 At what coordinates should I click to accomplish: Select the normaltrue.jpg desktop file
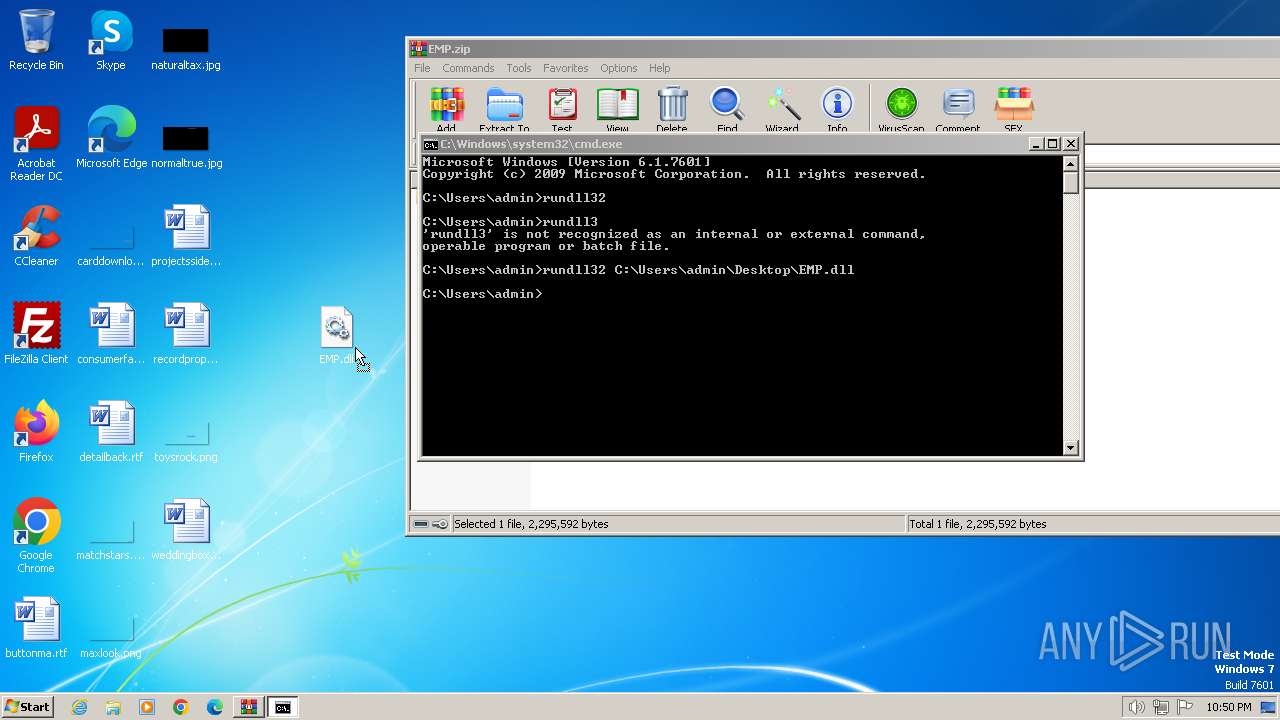point(186,146)
